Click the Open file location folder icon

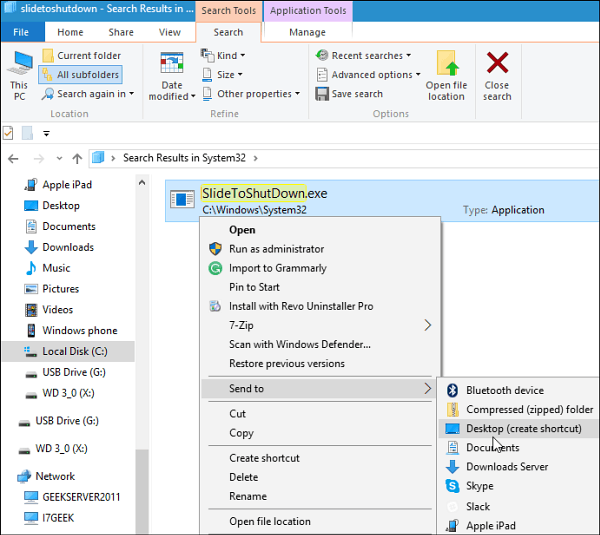pyautogui.click(x=447, y=63)
